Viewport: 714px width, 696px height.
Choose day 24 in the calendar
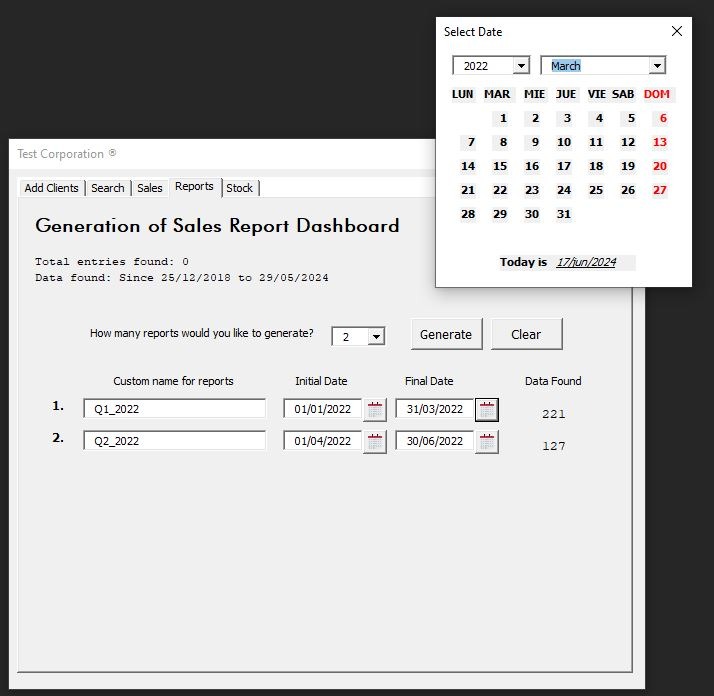point(564,190)
